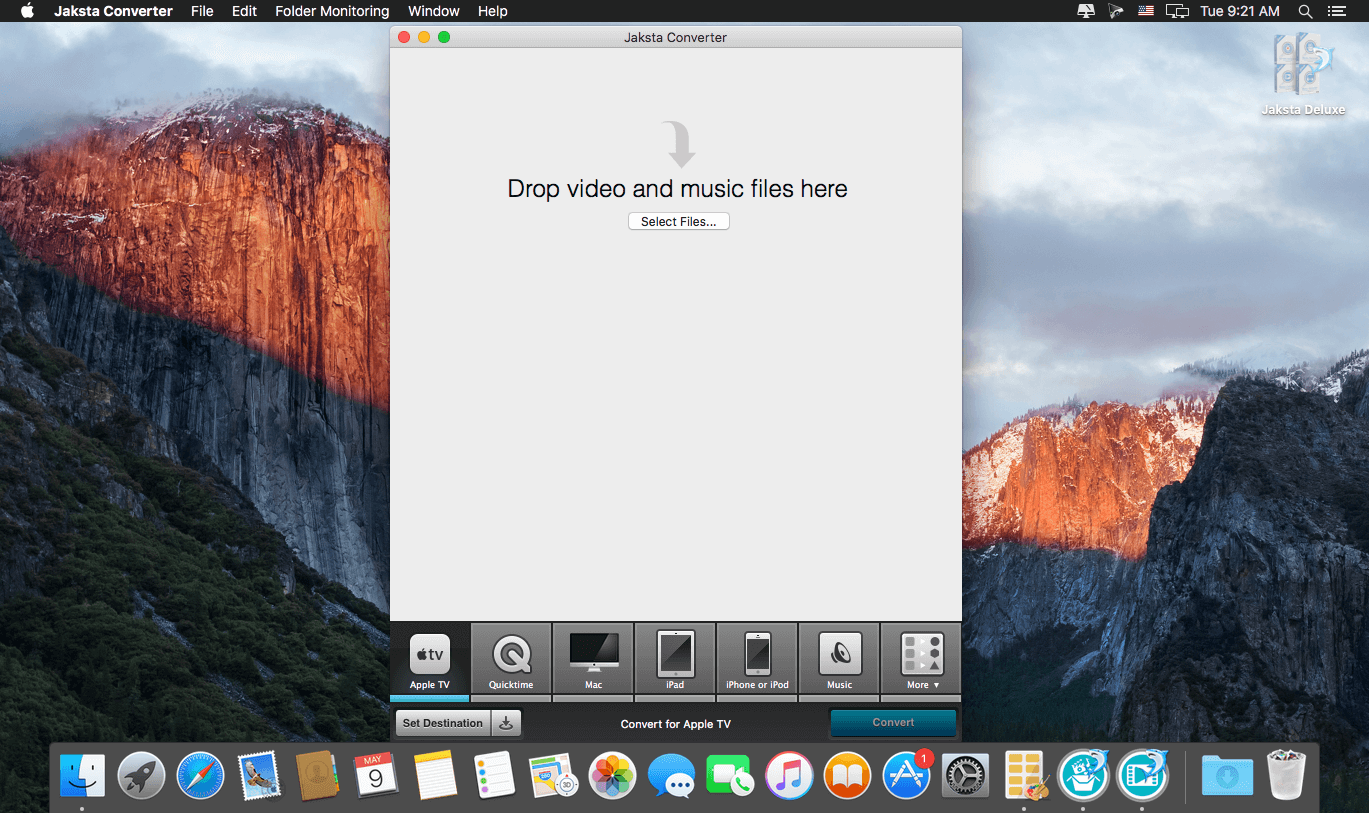Launch iTunes from the Dock

[x=789, y=776]
